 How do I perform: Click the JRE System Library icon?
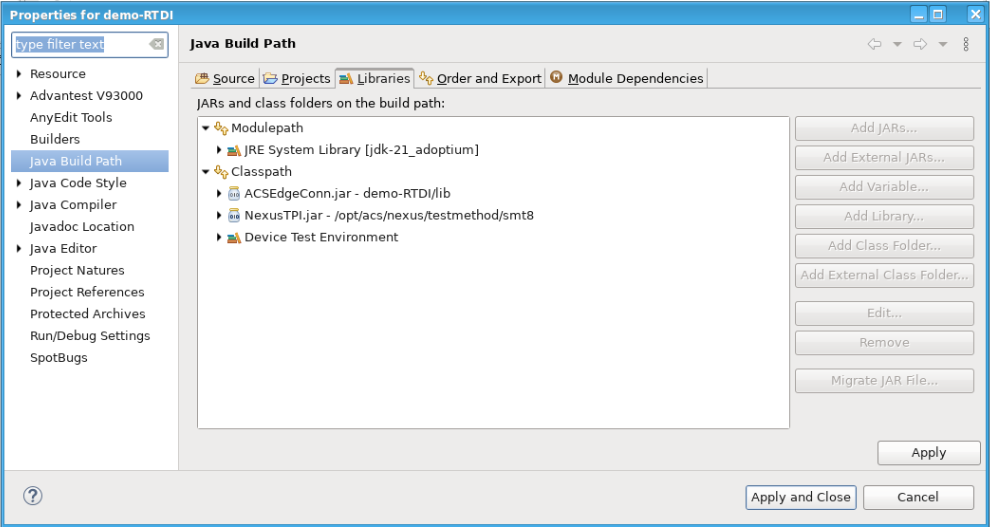[x=234, y=150]
